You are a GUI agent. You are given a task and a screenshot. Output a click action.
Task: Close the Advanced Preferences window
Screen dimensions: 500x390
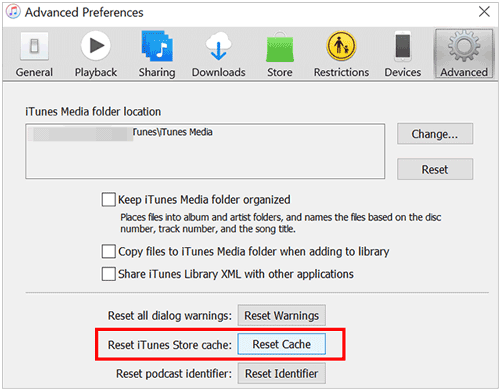[x=484, y=12]
